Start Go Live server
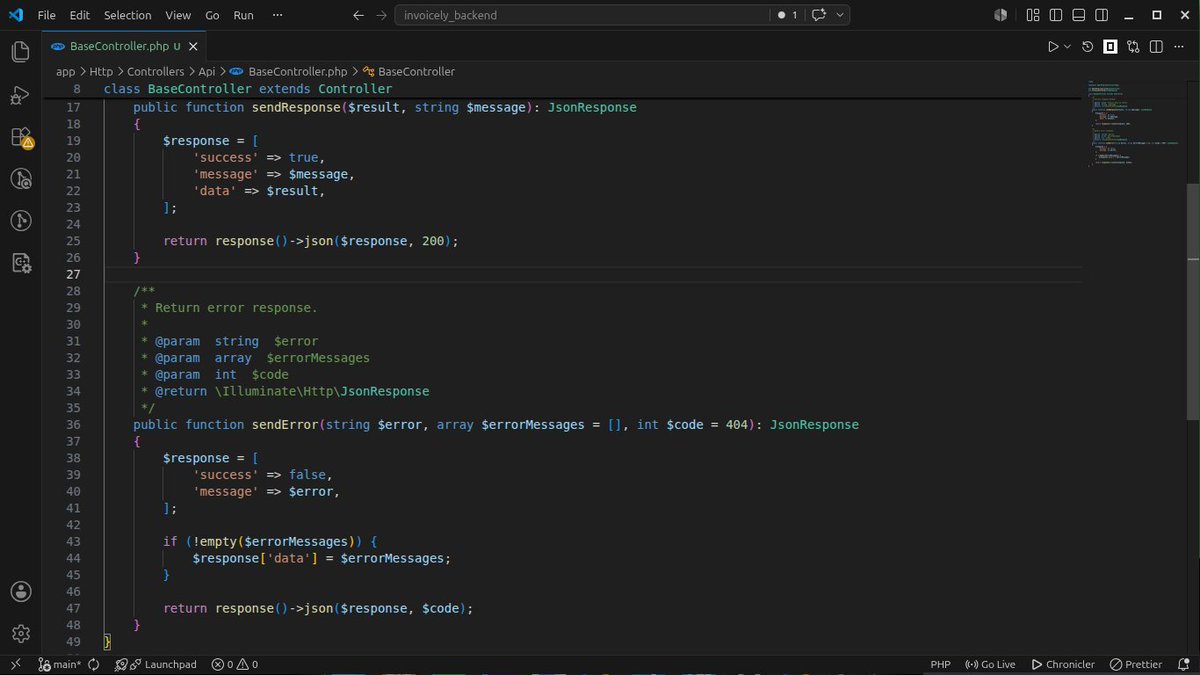The height and width of the screenshot is (675, 1200). 990,664
